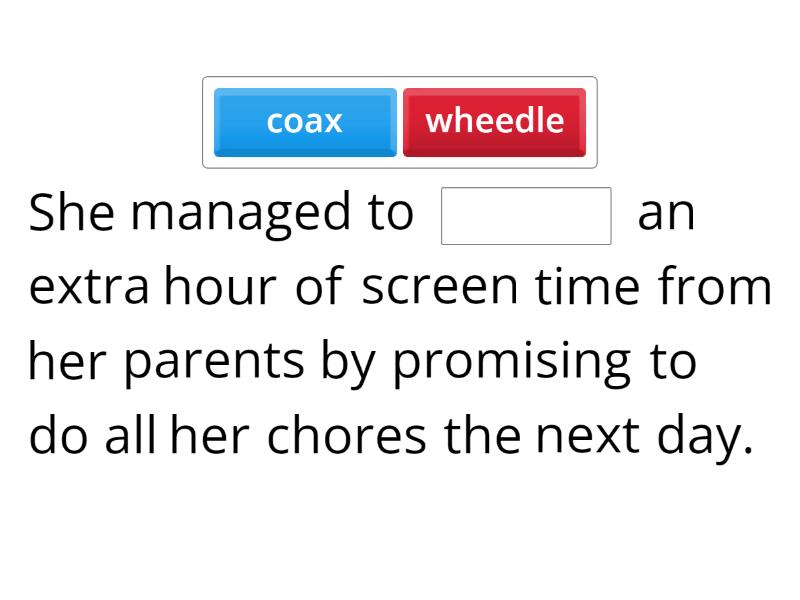Viewport: 800px width, 600px height.
Task: Click the word "from" in the sentence
Action: pyautogui.click(x=715, y=287)
